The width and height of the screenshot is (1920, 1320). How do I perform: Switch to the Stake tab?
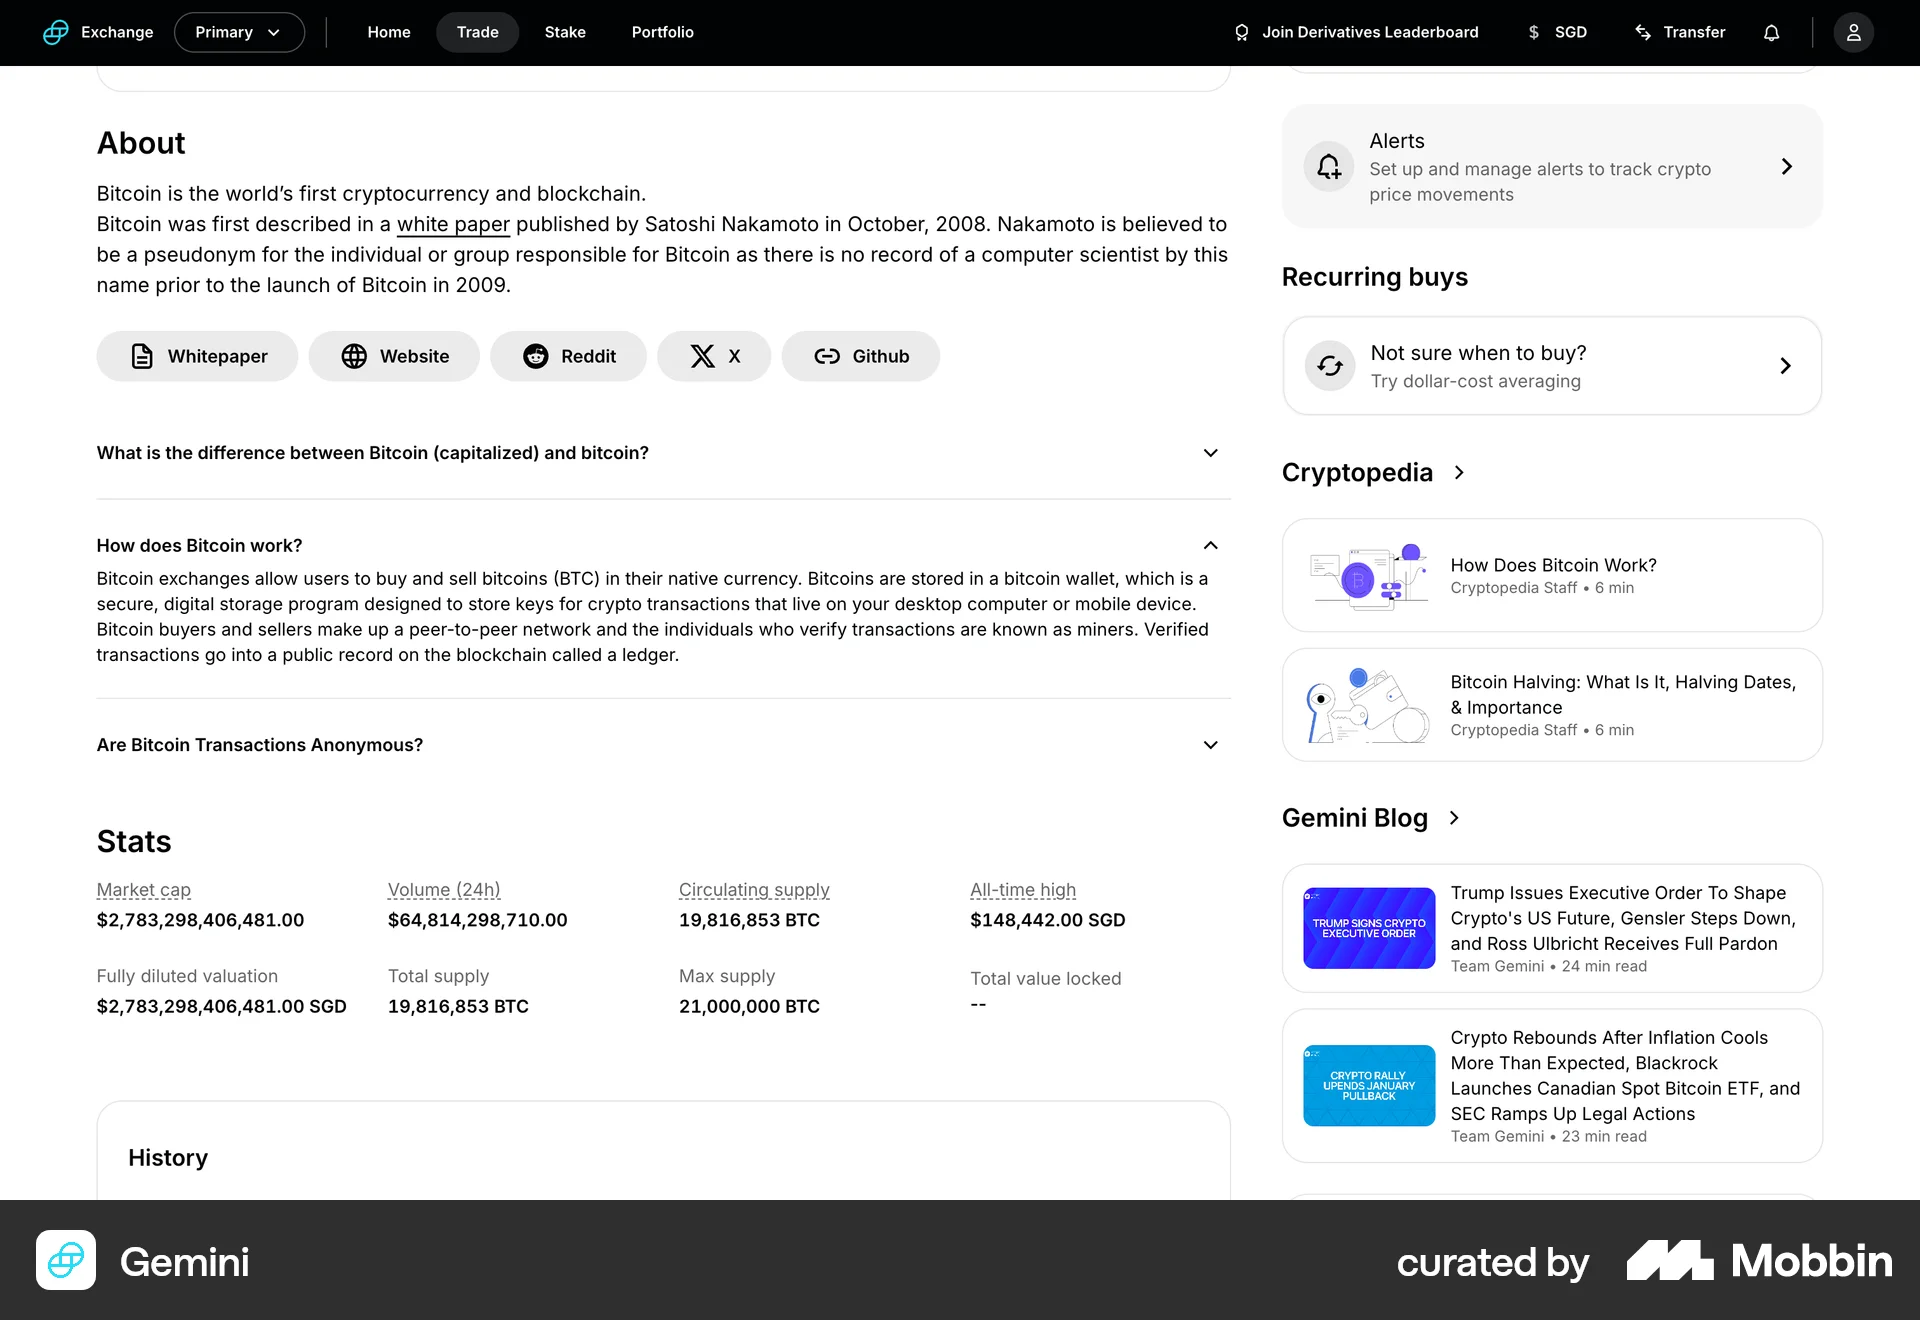click(x=564, y=32)
